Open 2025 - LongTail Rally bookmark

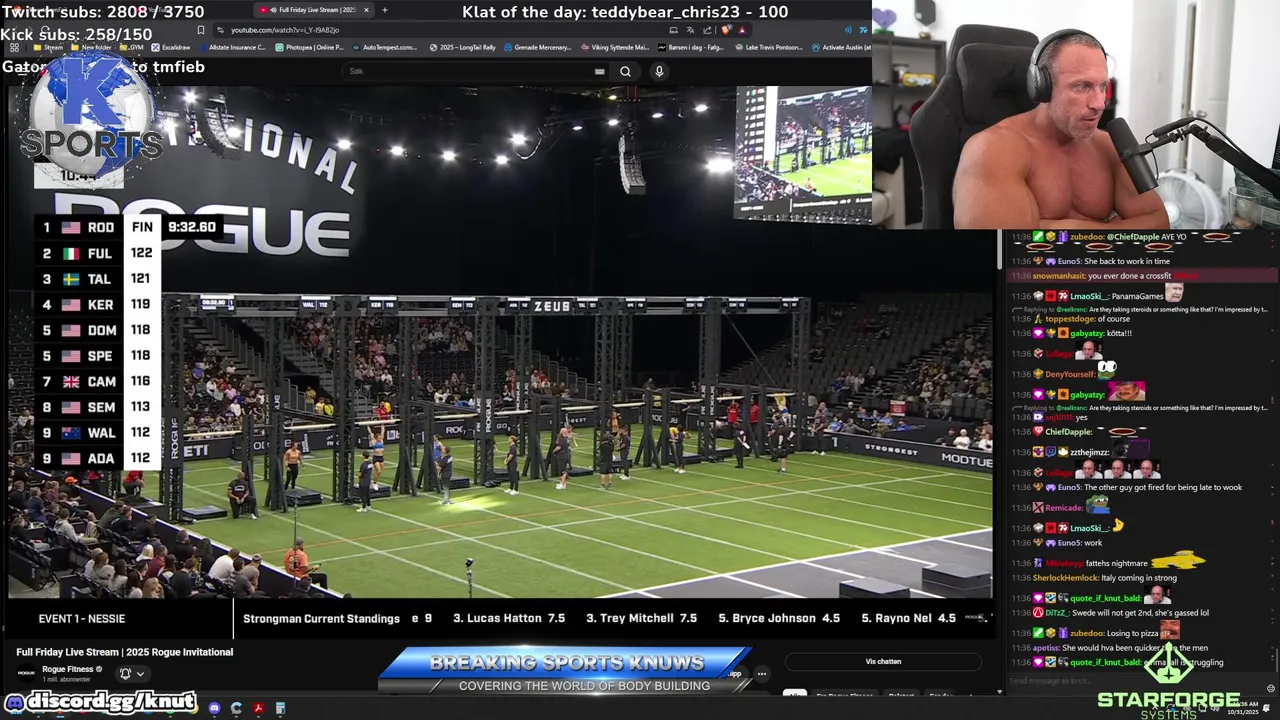tap(463, 47)
